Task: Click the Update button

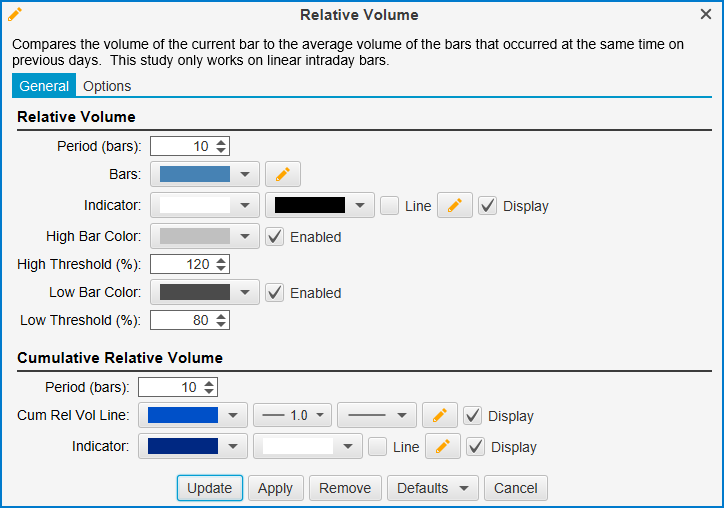Action: point(210,489)
